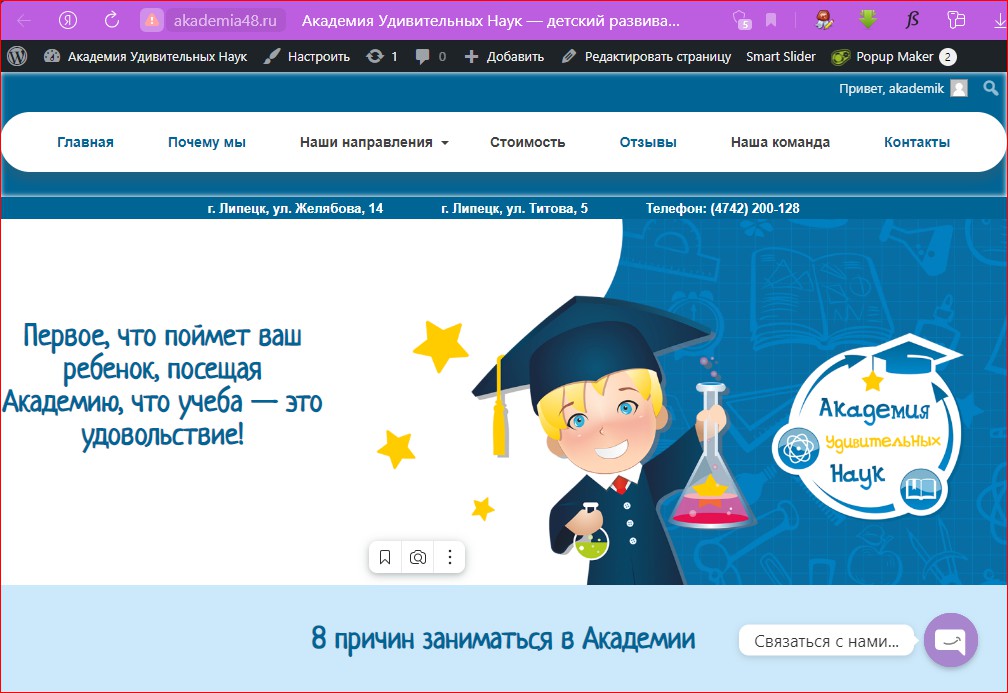Open Контакты page
Viewport: 1008px width, 693px height.
coord(917,142)
